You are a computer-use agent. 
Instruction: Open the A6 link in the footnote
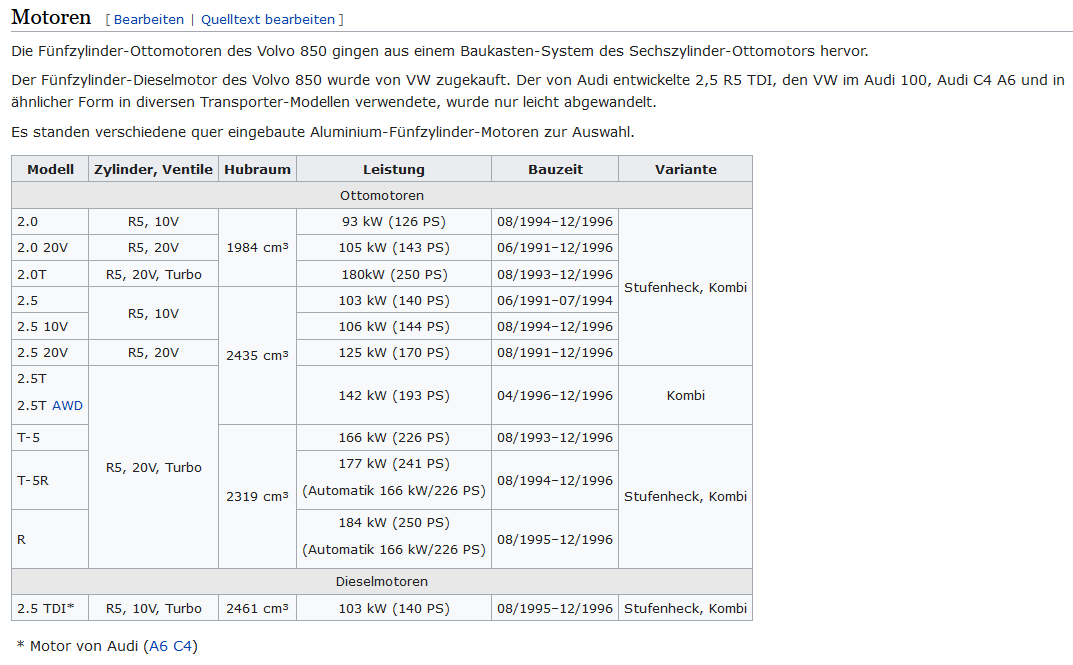click(159, 646)
